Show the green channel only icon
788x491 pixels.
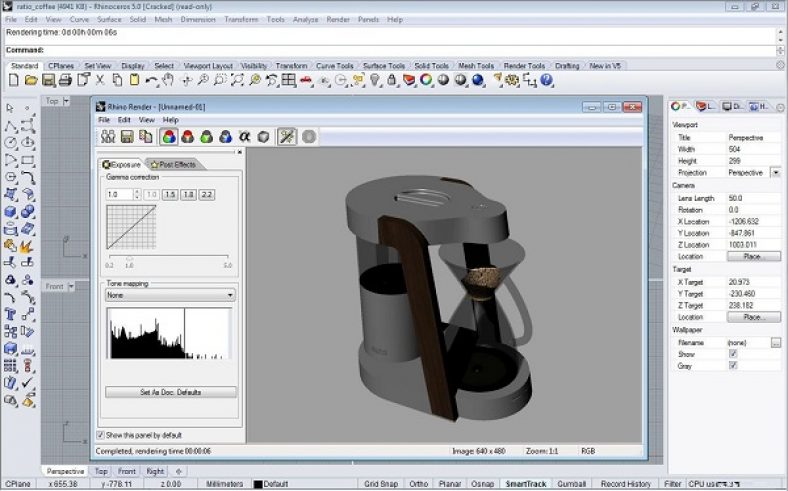tap(206, 137)
